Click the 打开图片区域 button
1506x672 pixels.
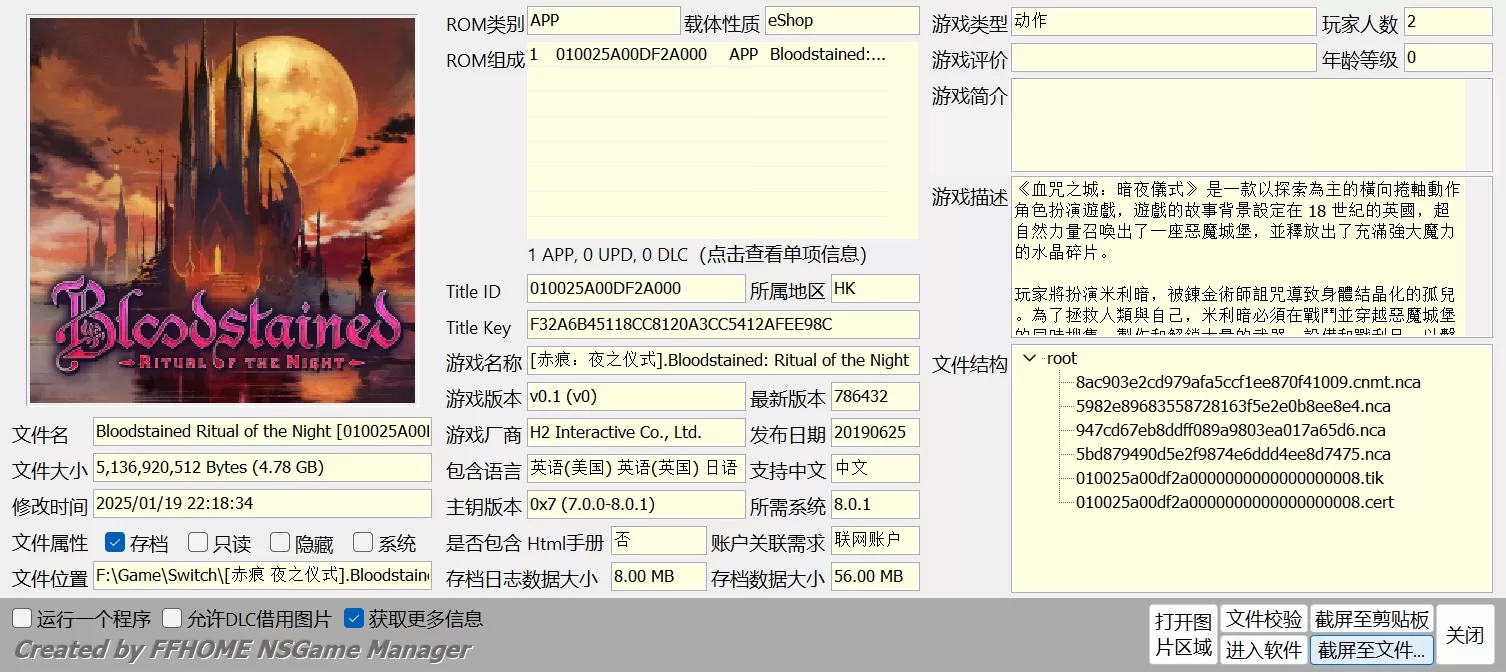(x=1183, y=634)
